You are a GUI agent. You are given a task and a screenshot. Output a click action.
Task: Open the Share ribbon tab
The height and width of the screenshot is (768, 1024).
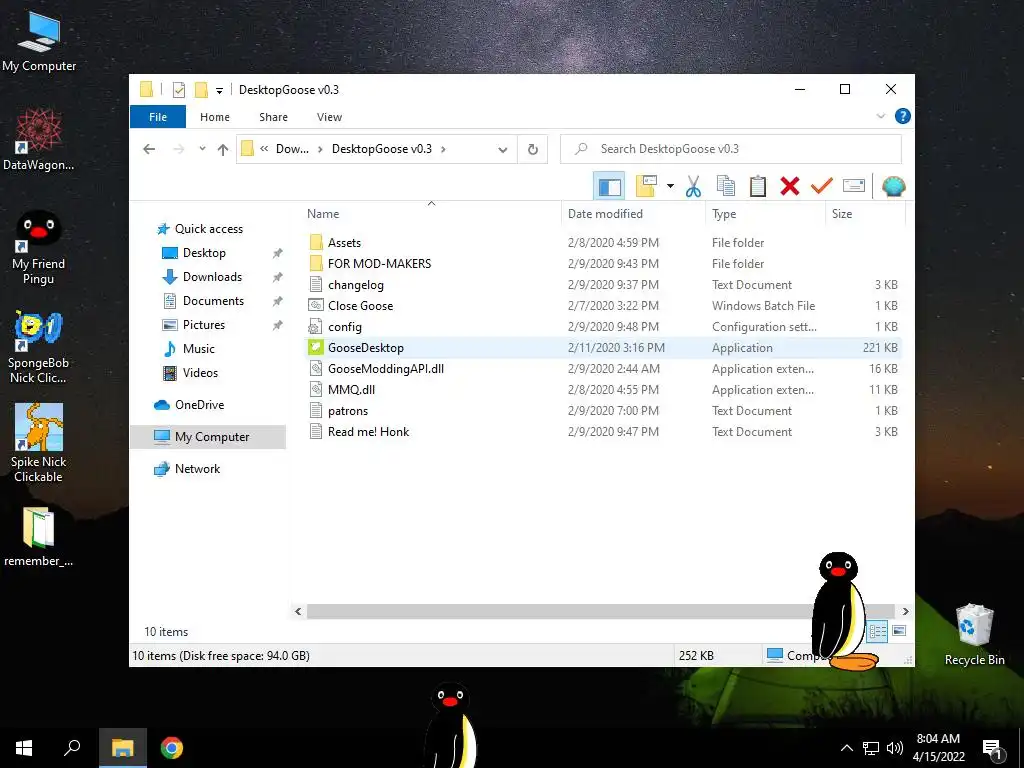click(x=273, y=117)
